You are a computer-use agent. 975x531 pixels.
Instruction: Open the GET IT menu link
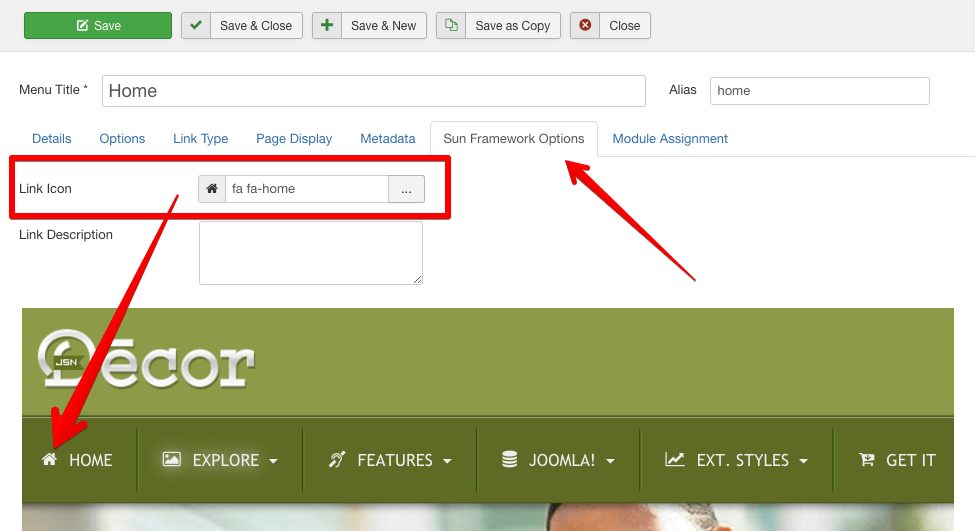pyautogui.click(x=898, y=460)
